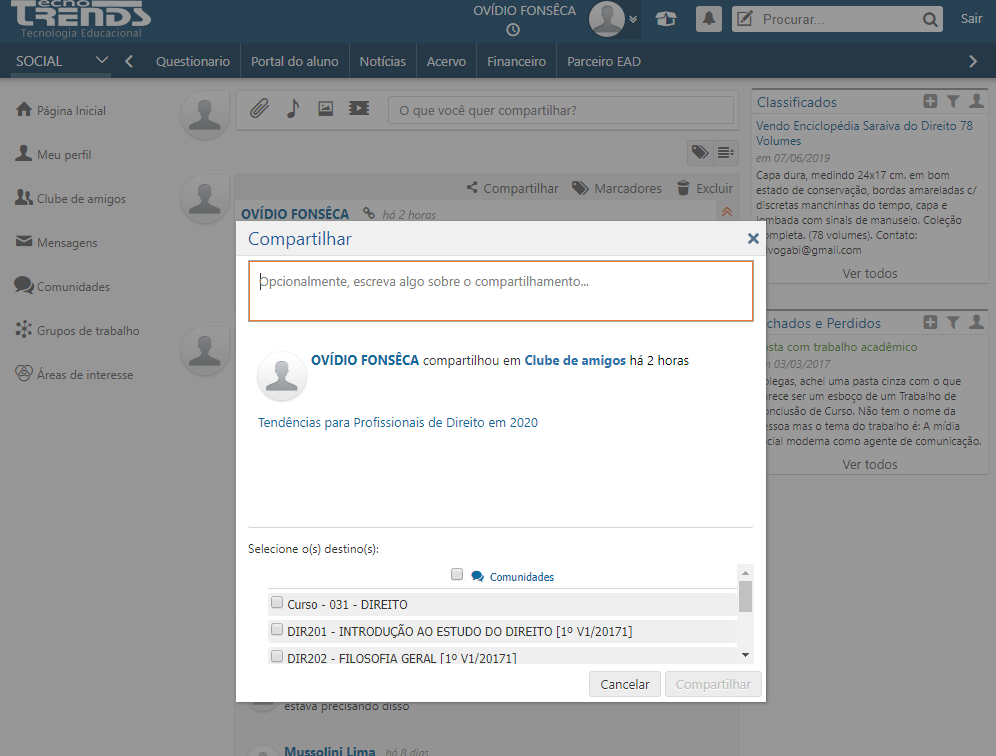This screenshot has height=756, width=996.
Task: Open the Financeiro menu item
Action: tap(516, 61)
